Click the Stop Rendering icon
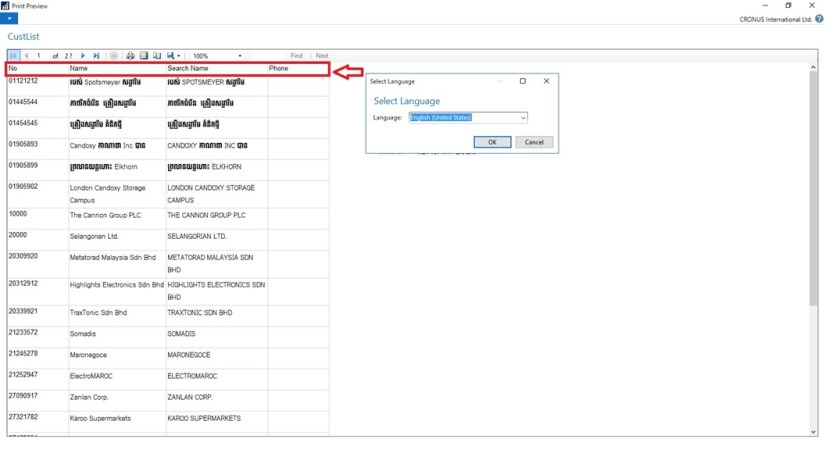Viewport: 825px width, 464px height. point(113,56)
